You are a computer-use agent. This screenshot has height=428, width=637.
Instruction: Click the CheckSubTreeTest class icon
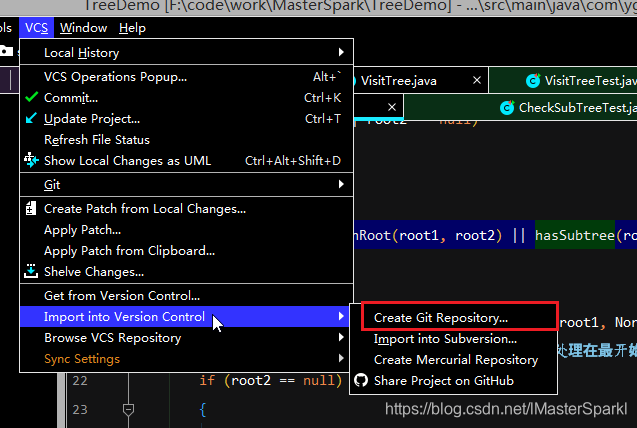click(x=507, y=108)
